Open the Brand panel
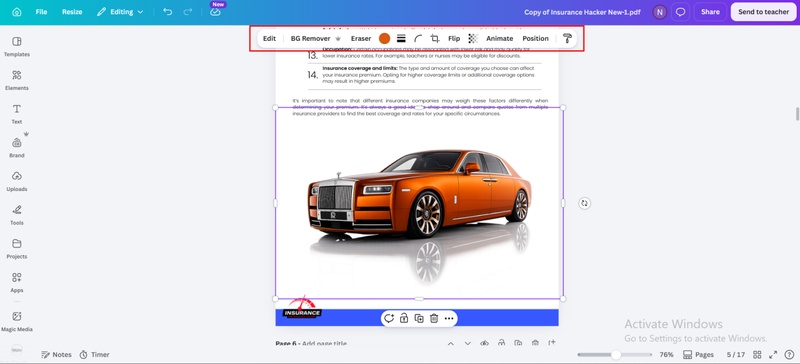The image size is (800, 364). click(17, 148)
